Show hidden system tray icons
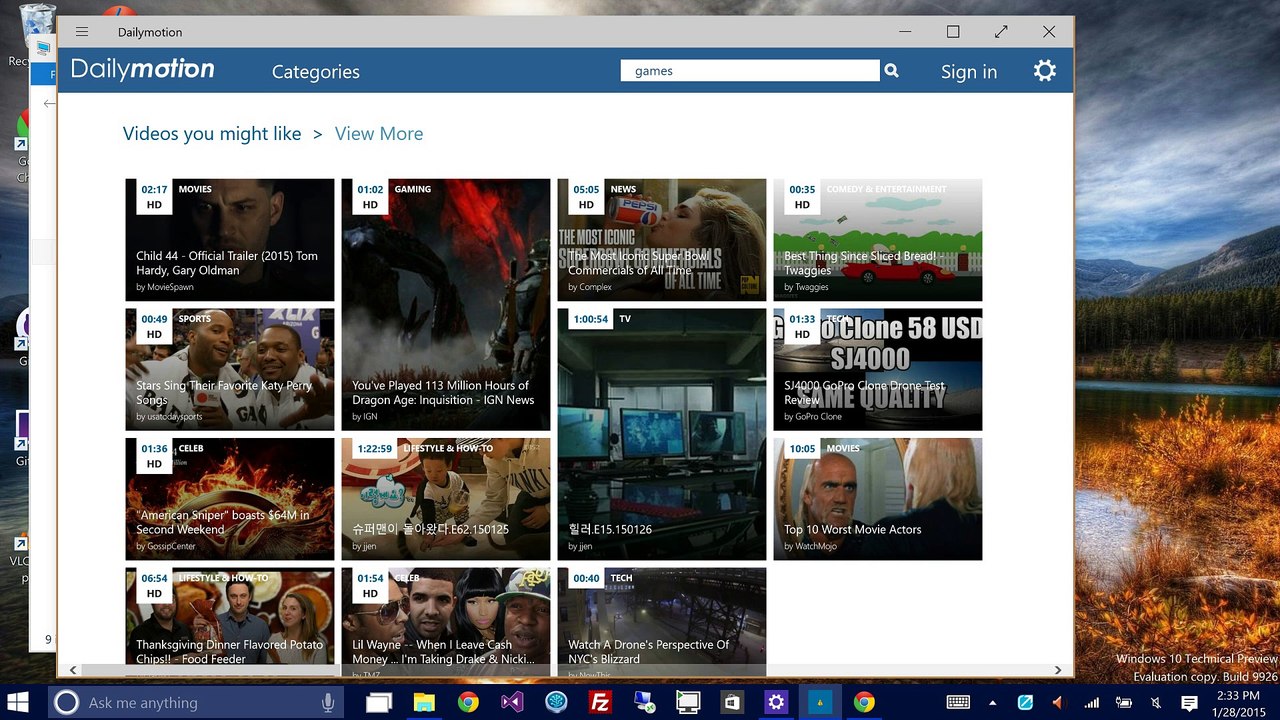Screen dimensions: 1280x720 point(992,703)
